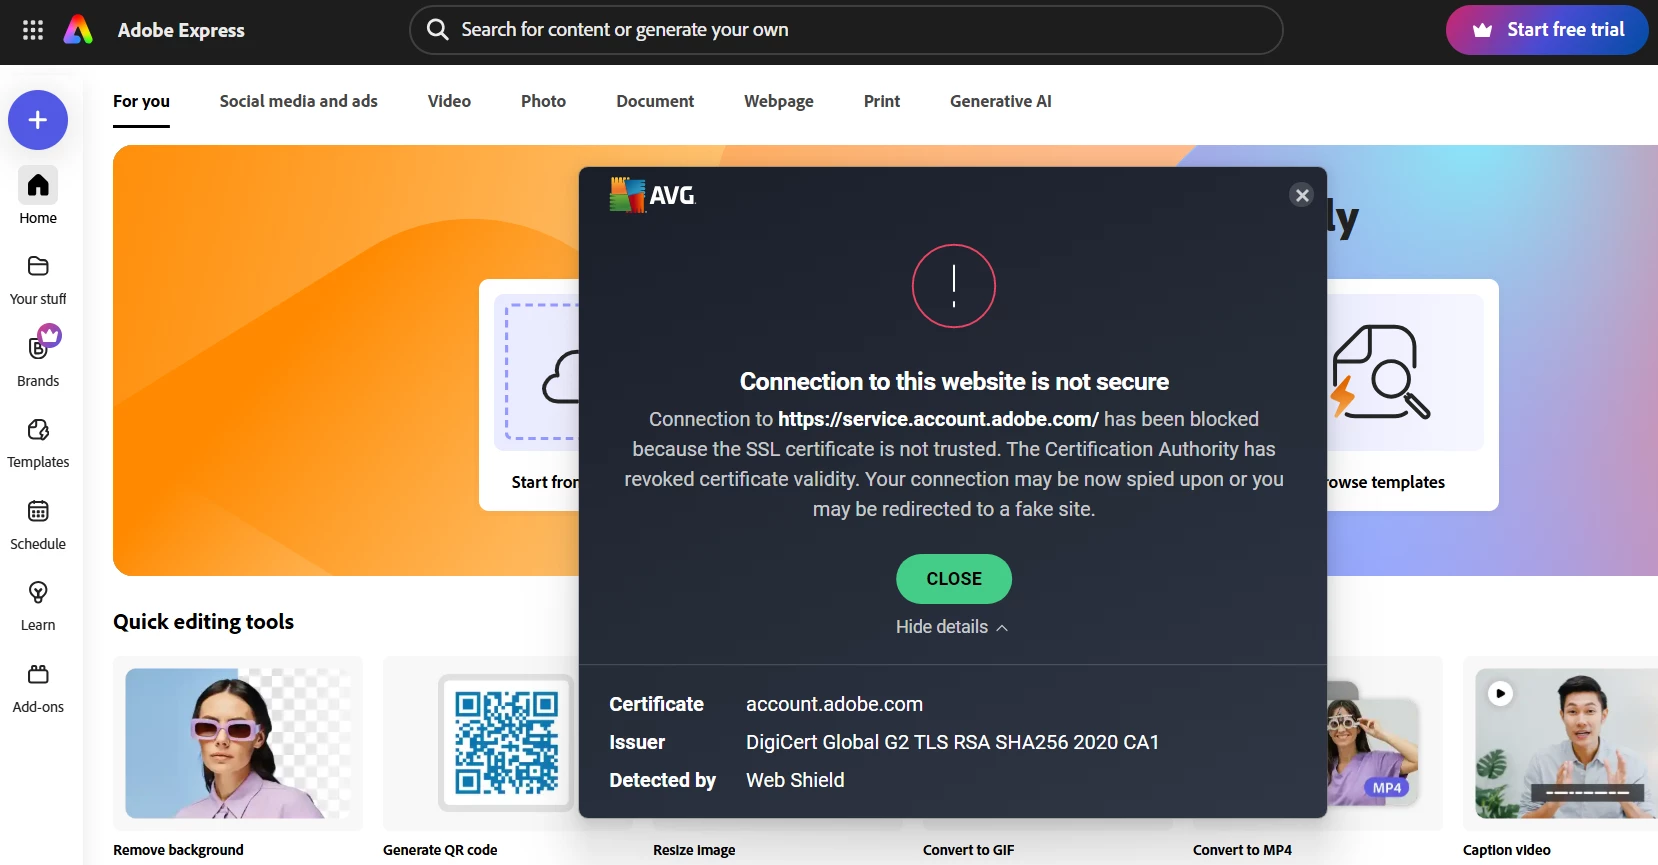Open the Remove background thumbnail
Screen dimensions: 1658x865
(238, 743)
